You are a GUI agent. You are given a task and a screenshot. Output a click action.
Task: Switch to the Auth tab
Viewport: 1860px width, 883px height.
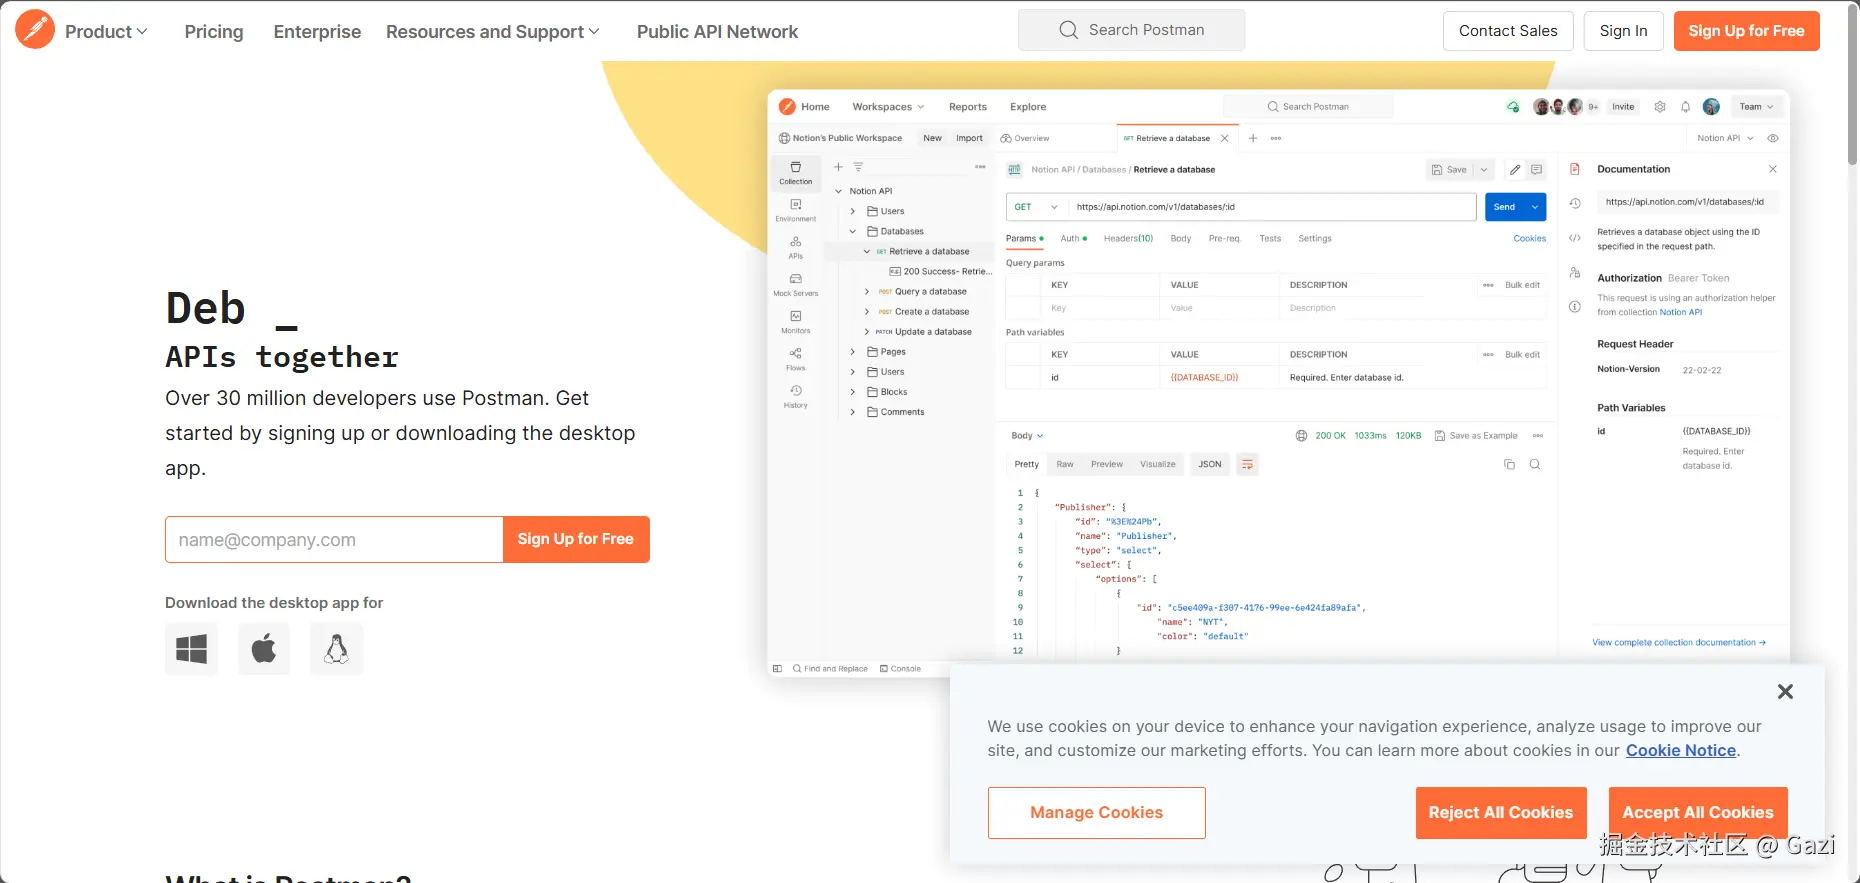coord(1073,239)
